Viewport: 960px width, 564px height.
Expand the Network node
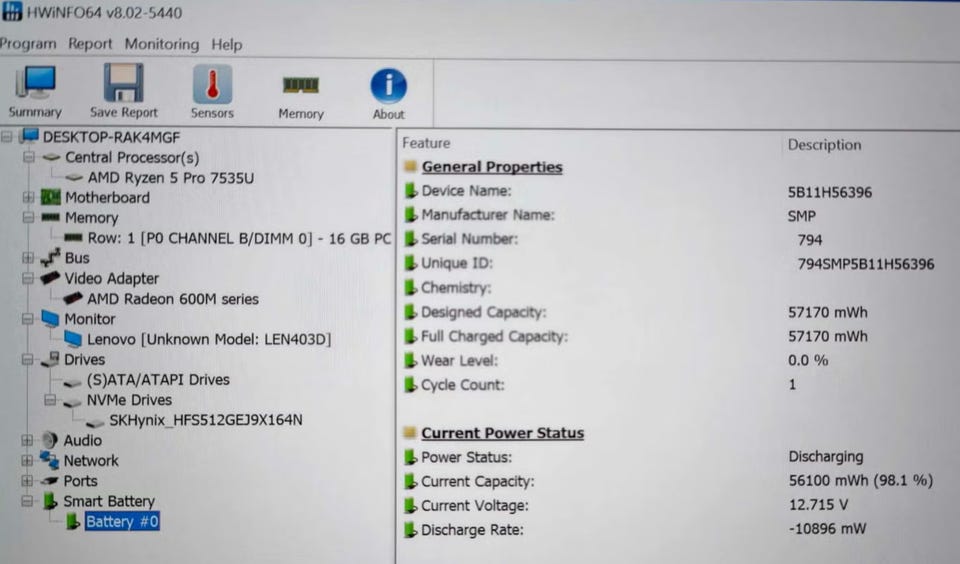coord(27,460)
